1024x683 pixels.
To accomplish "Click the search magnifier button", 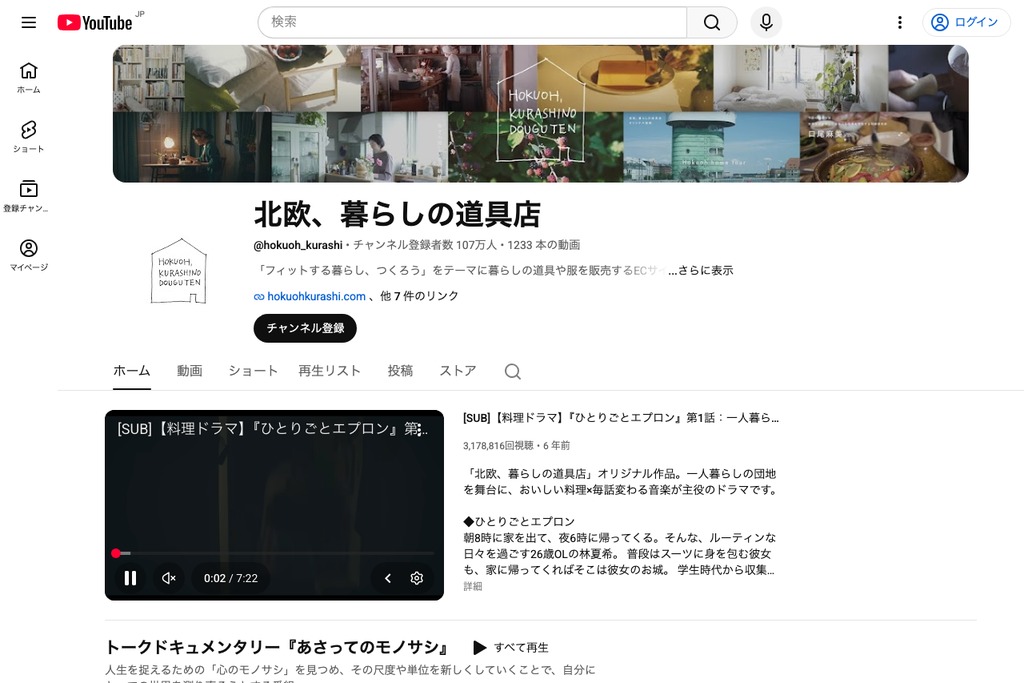I will pos(712,22).
